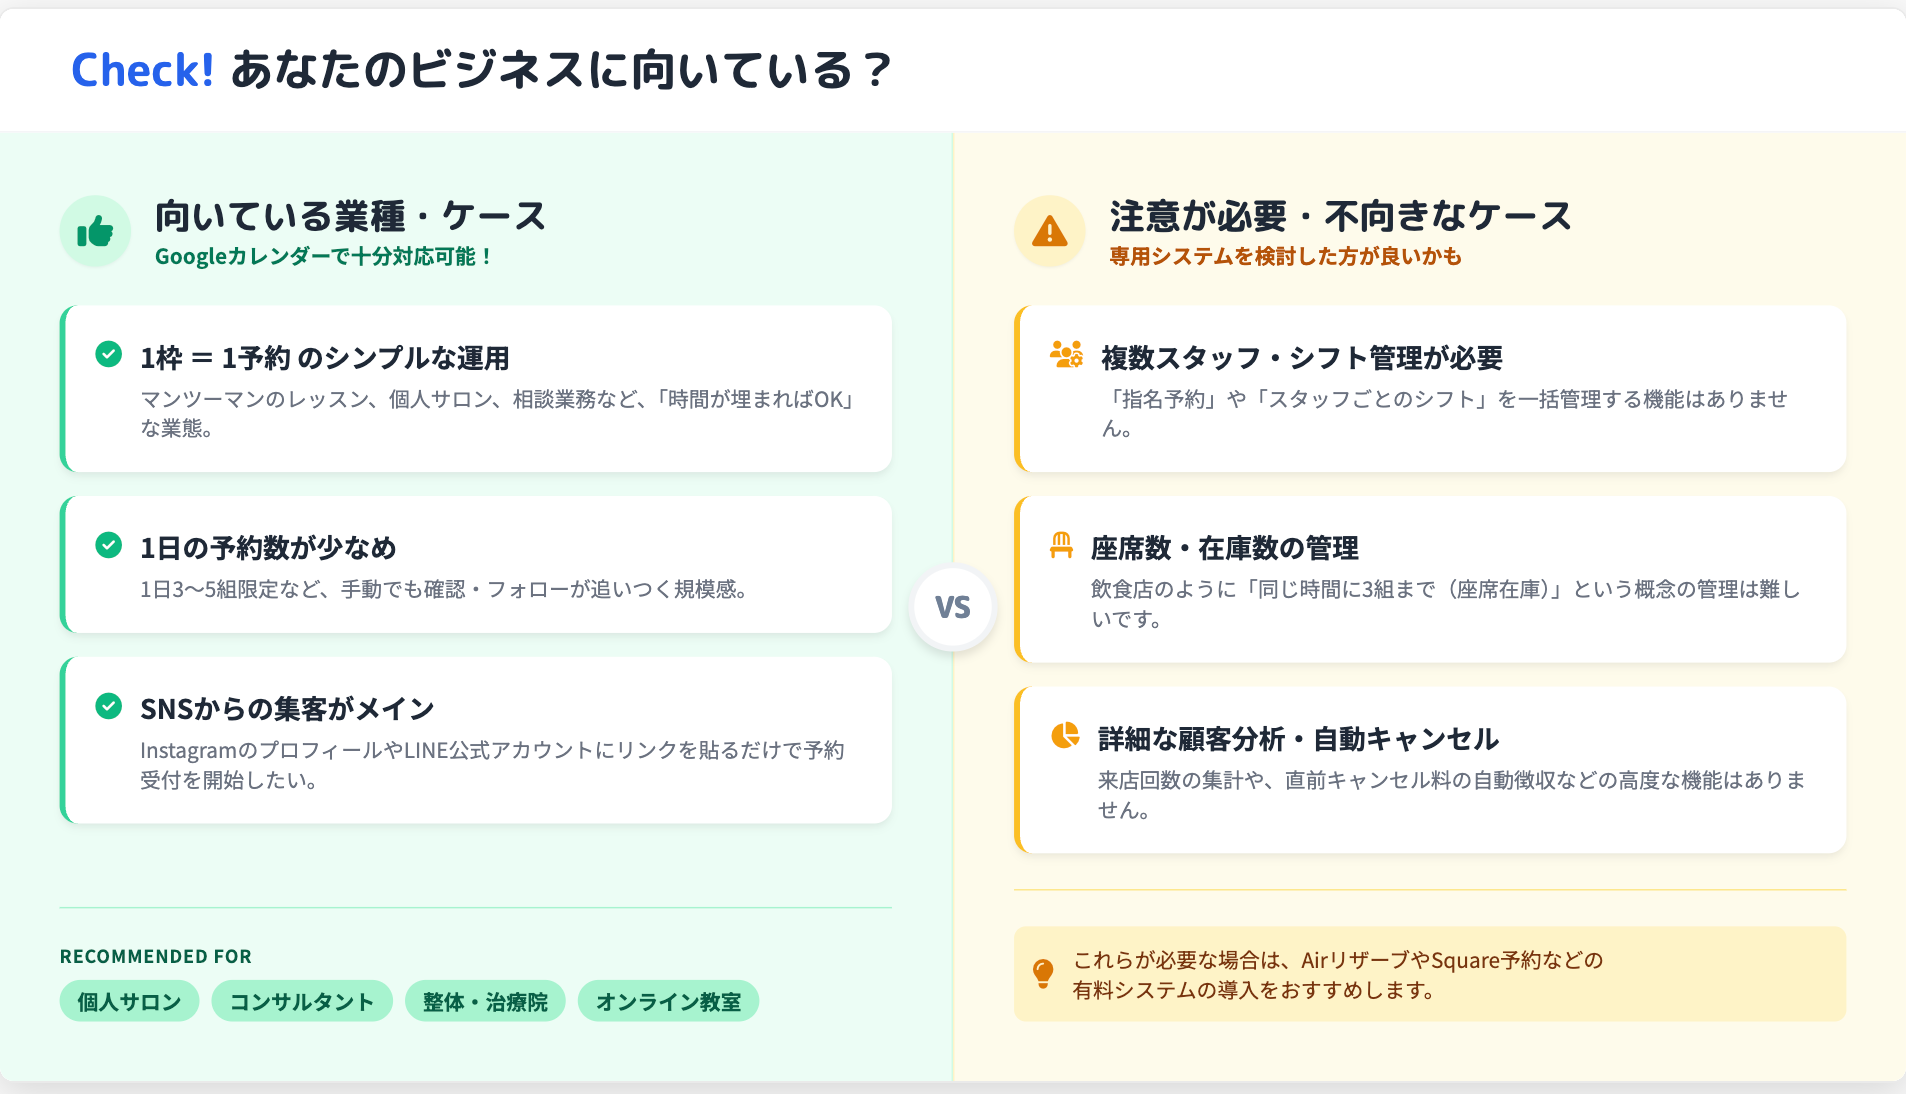Select the コンサルタント tag

[301, 1002]
